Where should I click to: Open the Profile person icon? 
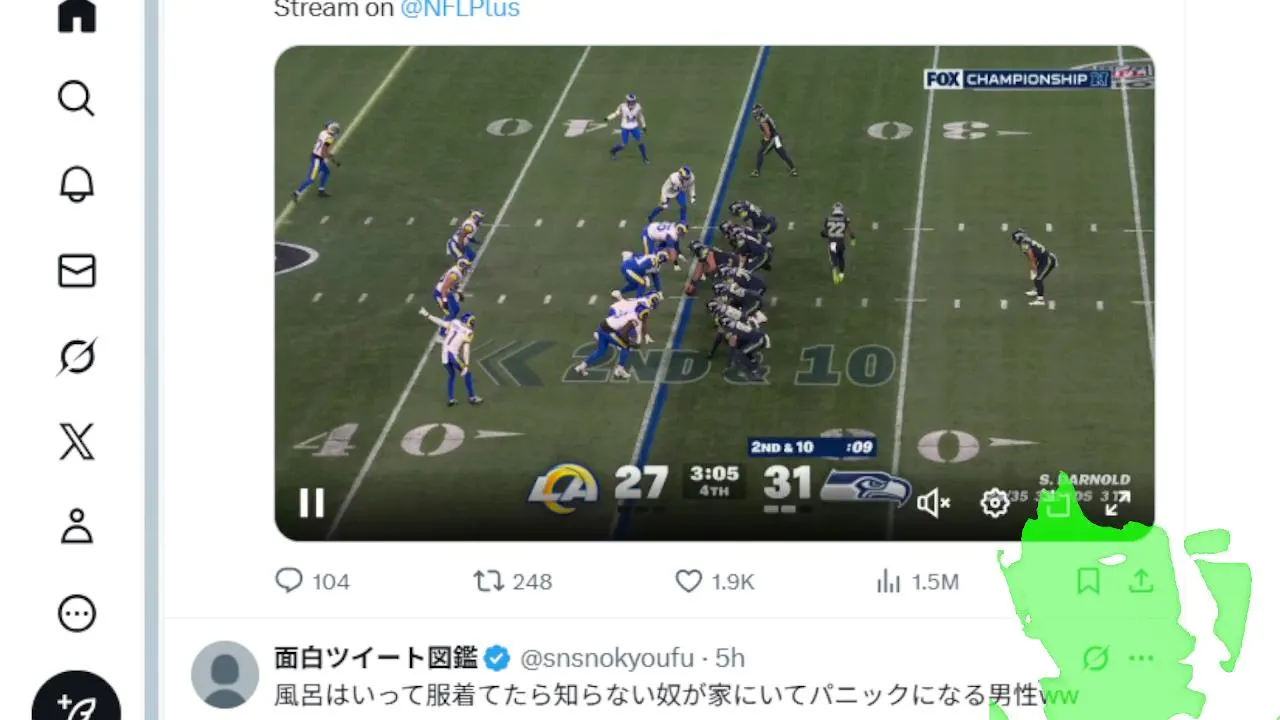pyautogui.click(x=77, y=527)
